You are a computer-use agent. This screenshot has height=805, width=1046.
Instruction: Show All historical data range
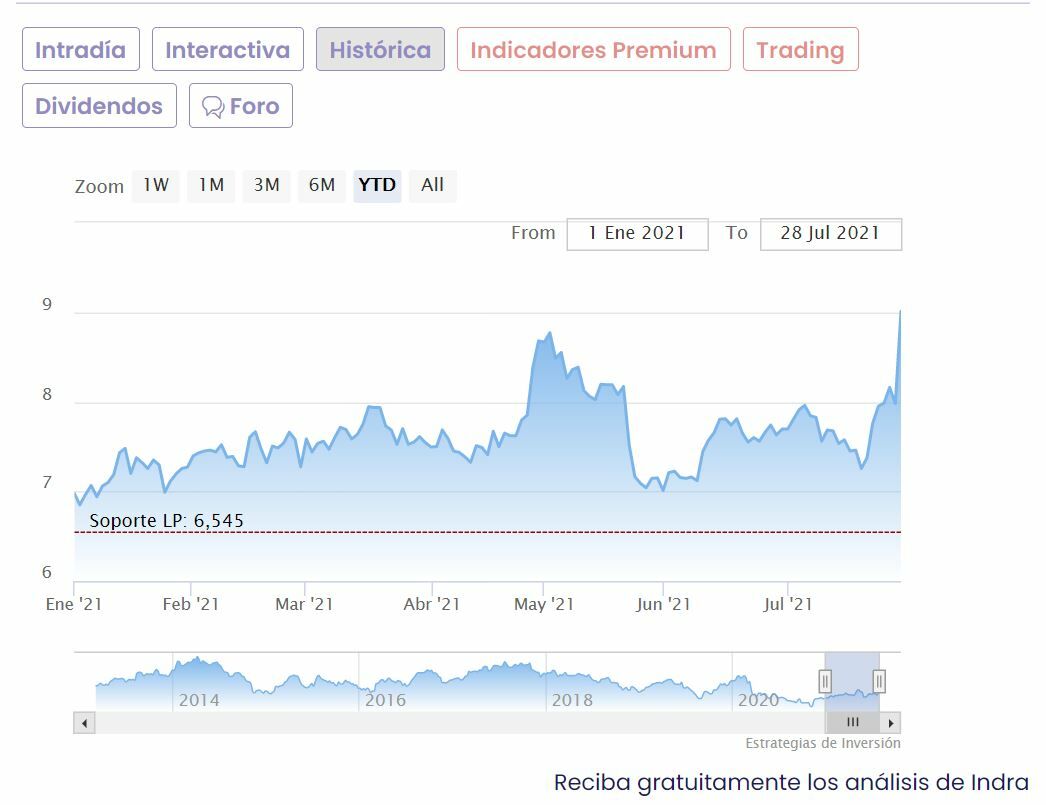[432, 185]
